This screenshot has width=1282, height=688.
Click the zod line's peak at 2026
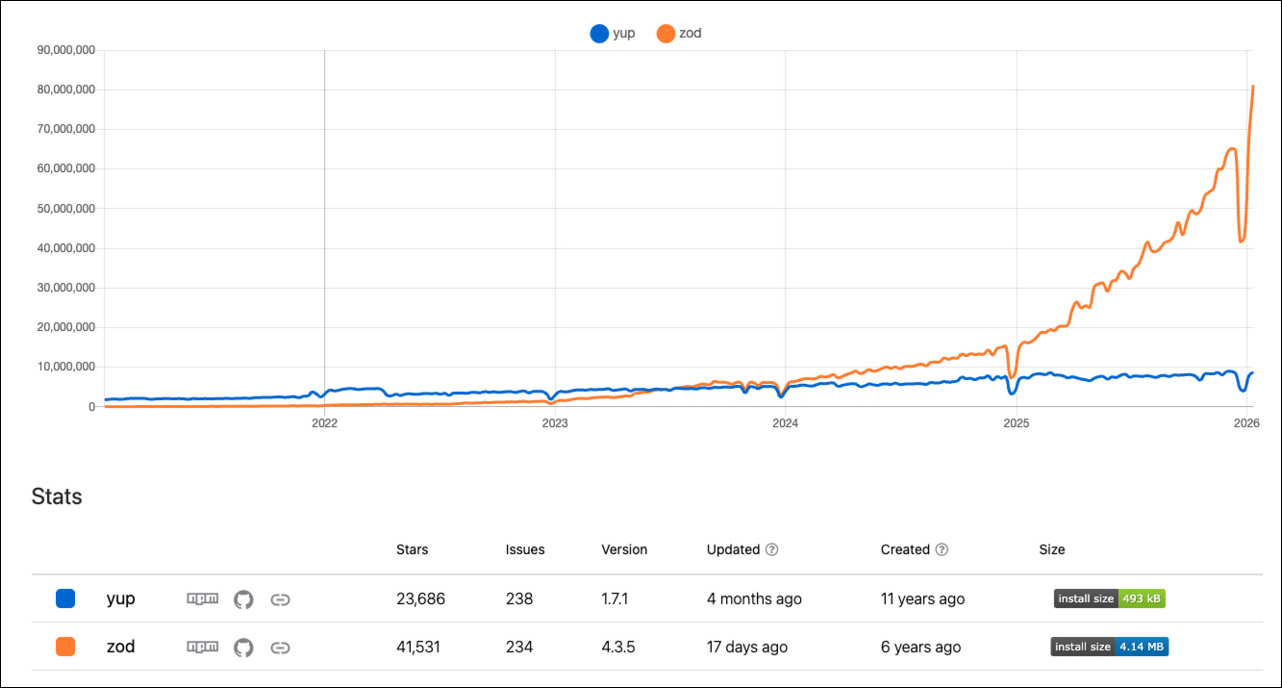coord(1253,86)
